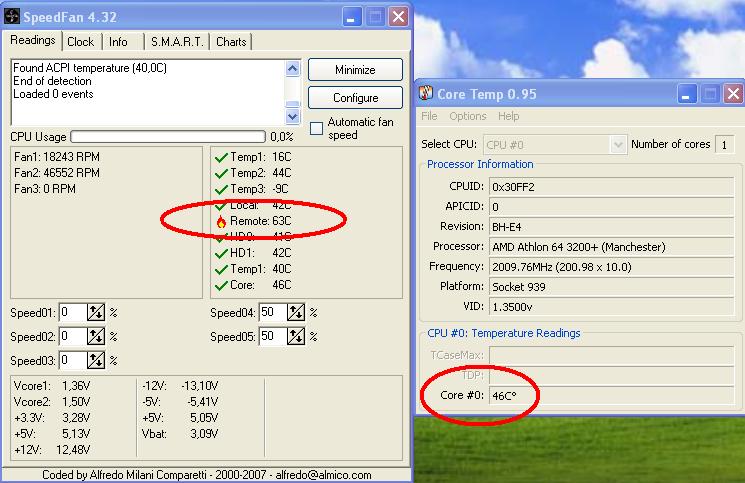The image size is (745, 483).
Task: Click the Vcore2: 1,50V reading
Action: tap(52, 402)
